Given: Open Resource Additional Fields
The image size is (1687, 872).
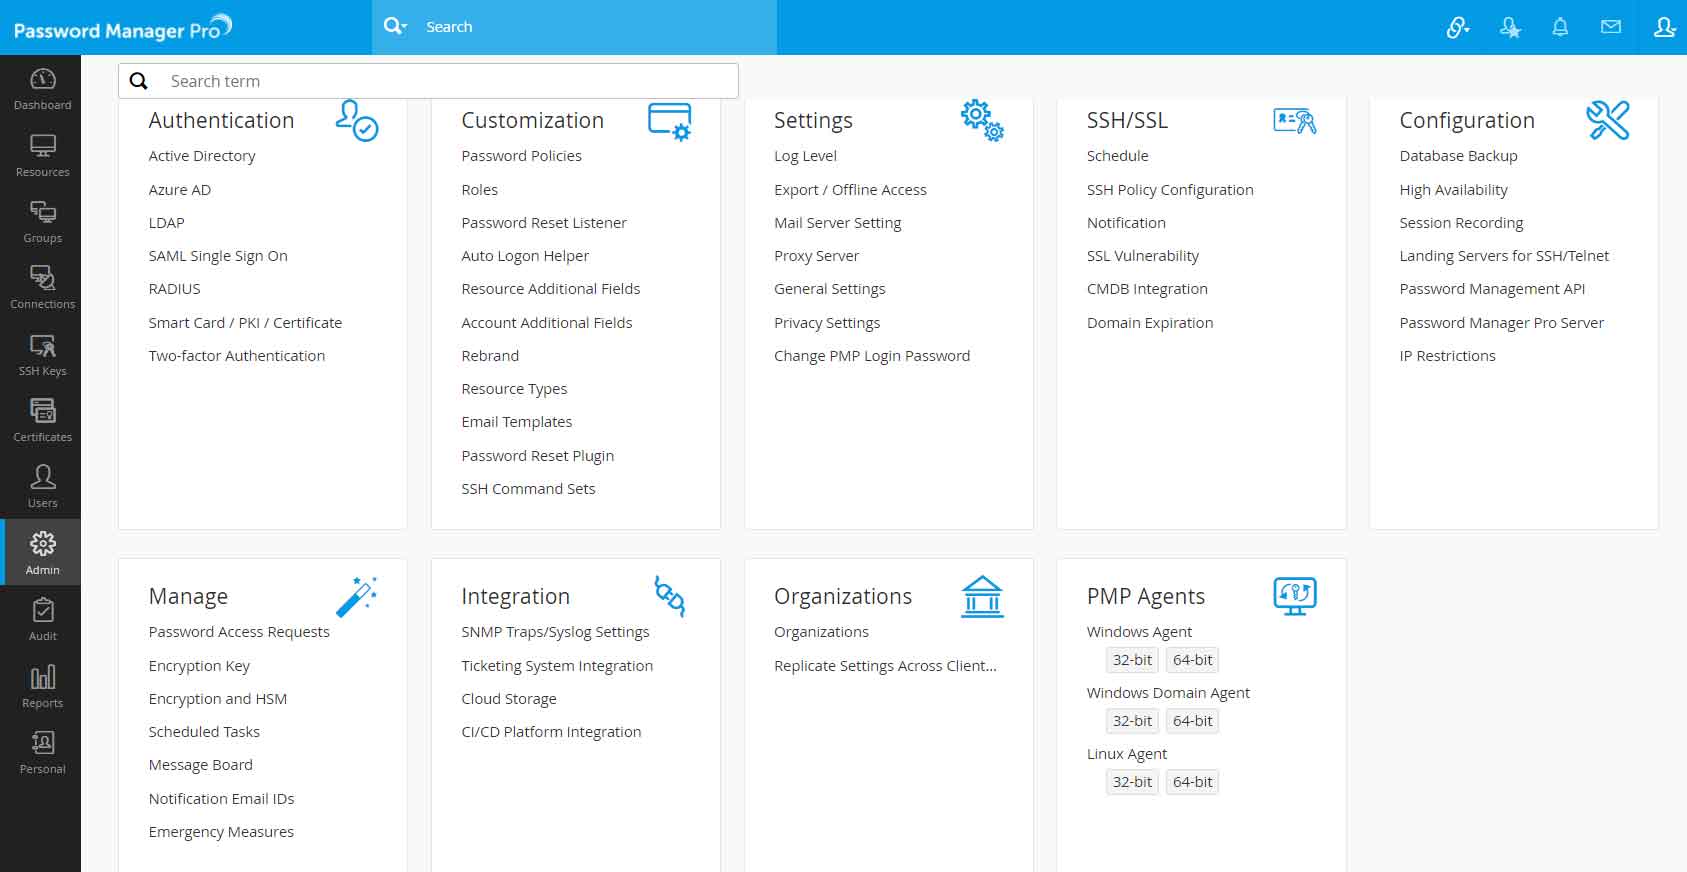Looking at the screenshot, I should [551, 289].
